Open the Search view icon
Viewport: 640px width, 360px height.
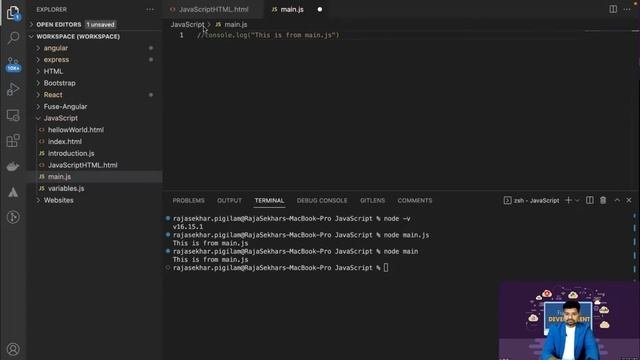pos(13,38)
